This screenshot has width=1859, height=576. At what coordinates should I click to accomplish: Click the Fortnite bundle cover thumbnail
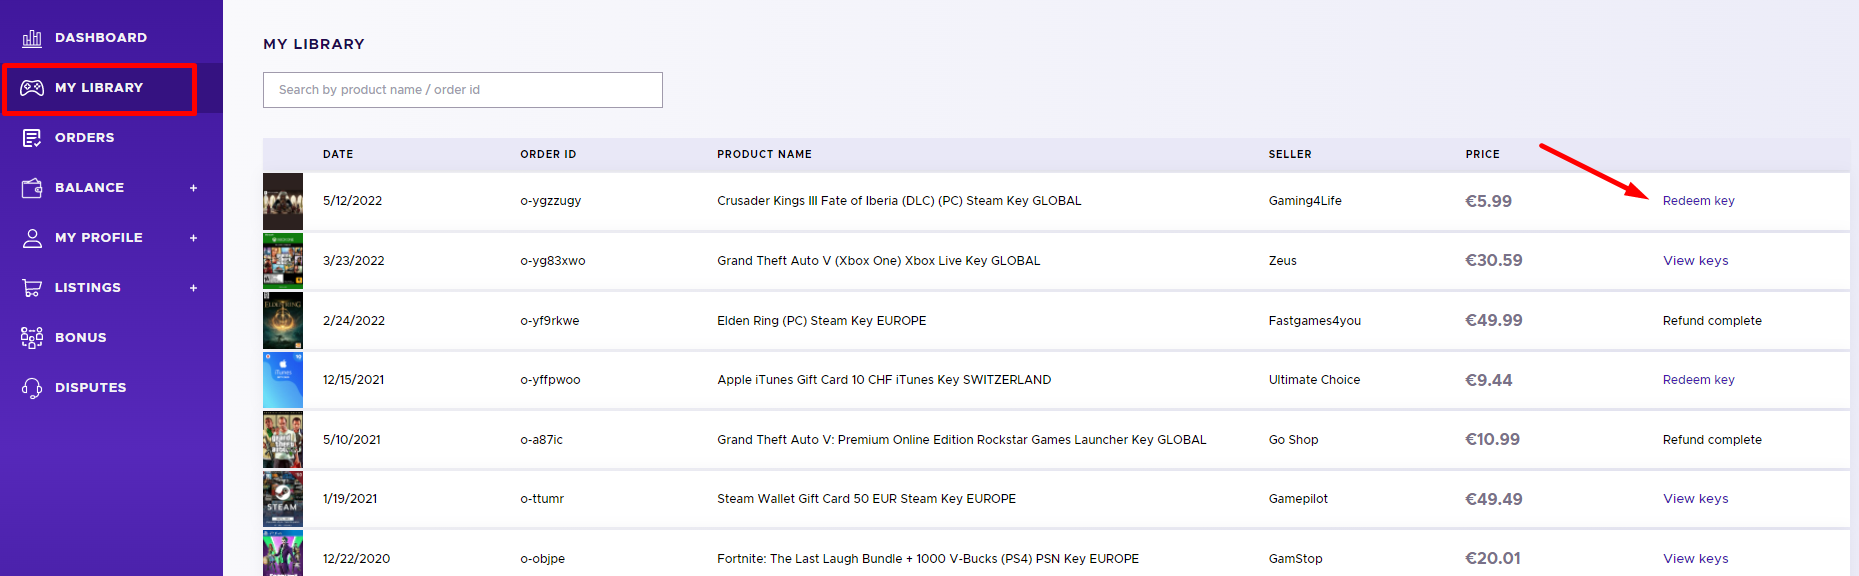(283, 553)
